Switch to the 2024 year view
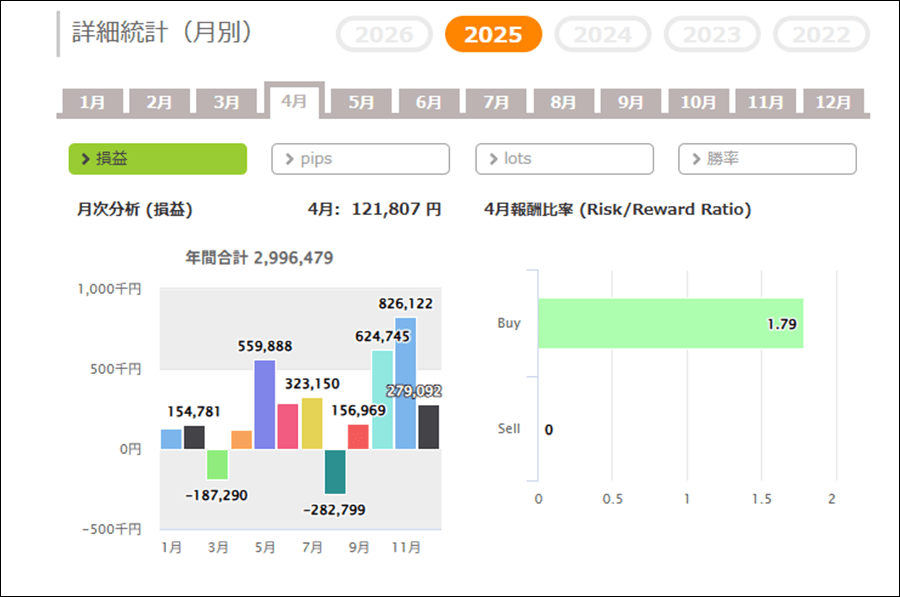Screen dimensions: 900x597 click(x=603, y=35)
